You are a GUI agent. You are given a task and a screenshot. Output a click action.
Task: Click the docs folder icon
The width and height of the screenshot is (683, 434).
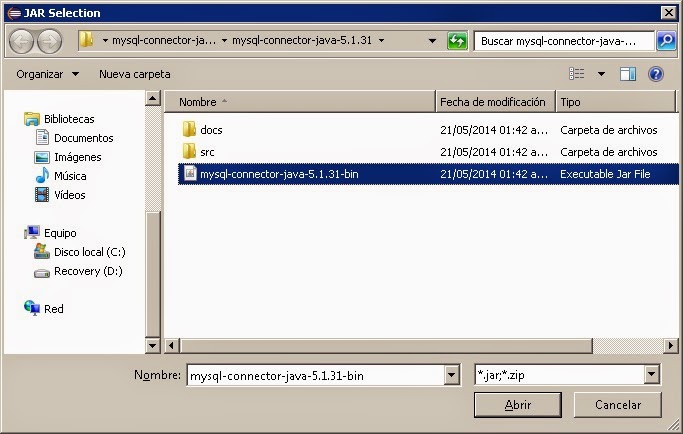[189, 129]
